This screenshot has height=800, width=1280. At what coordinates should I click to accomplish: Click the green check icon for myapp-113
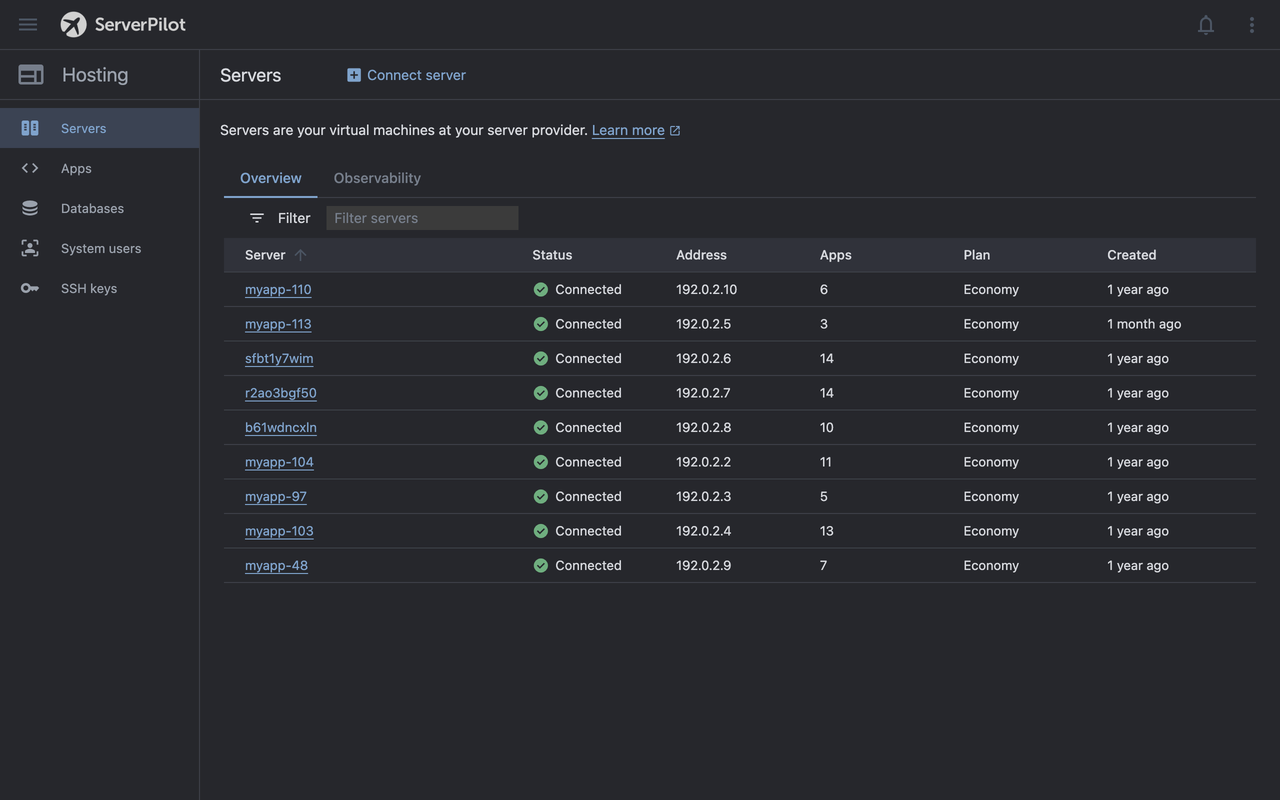541,324
